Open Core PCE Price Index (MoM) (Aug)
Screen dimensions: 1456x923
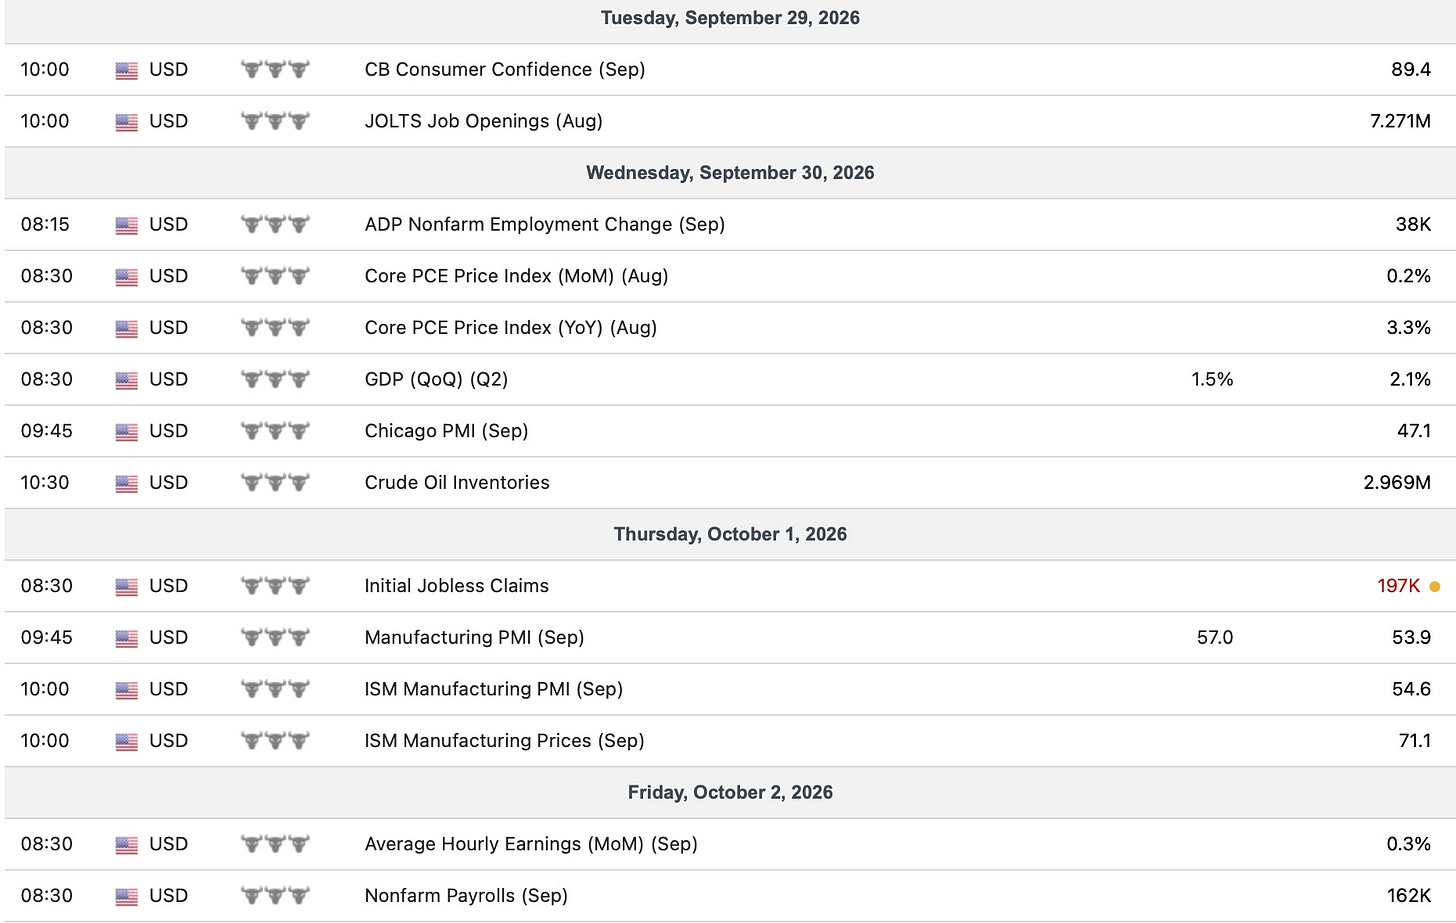click(516, 276)
